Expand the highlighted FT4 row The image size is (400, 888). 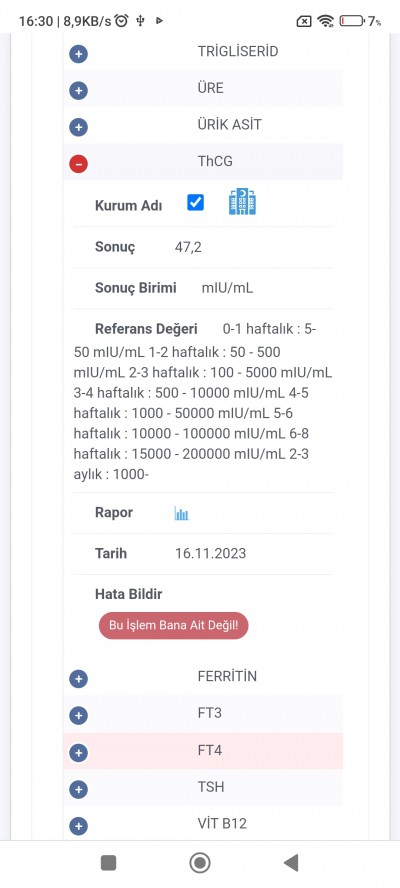78,753
